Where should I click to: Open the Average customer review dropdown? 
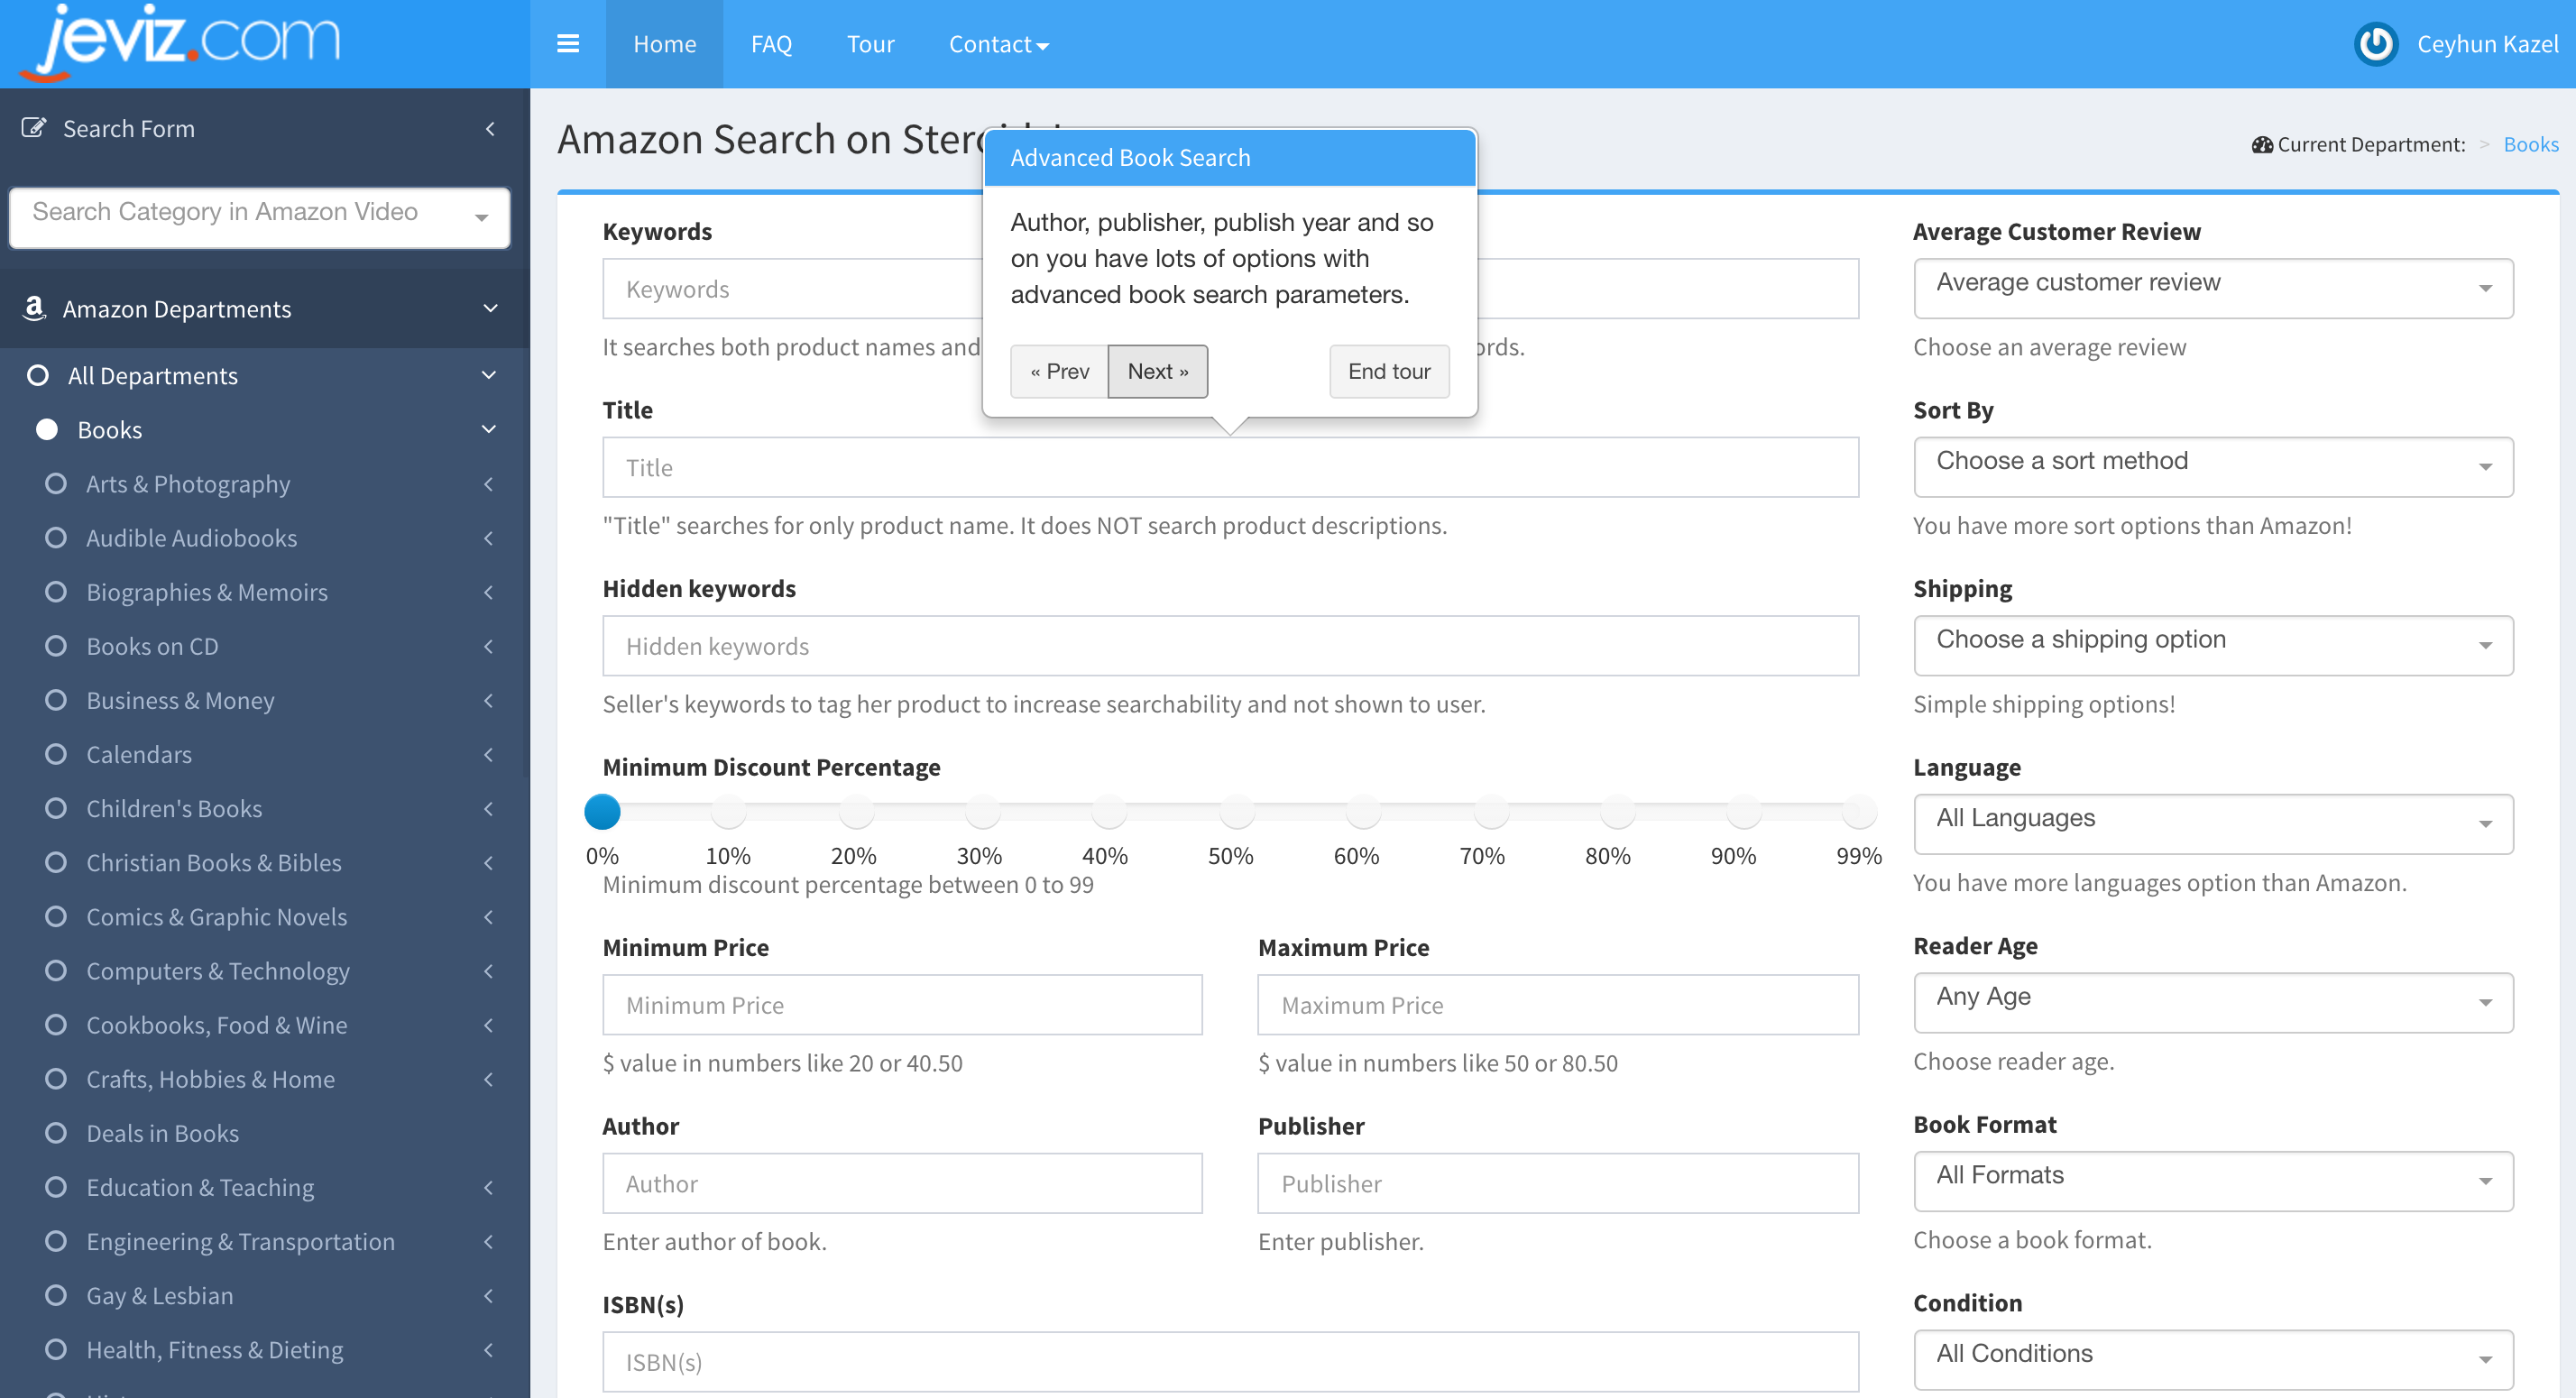coord(2212,288)
